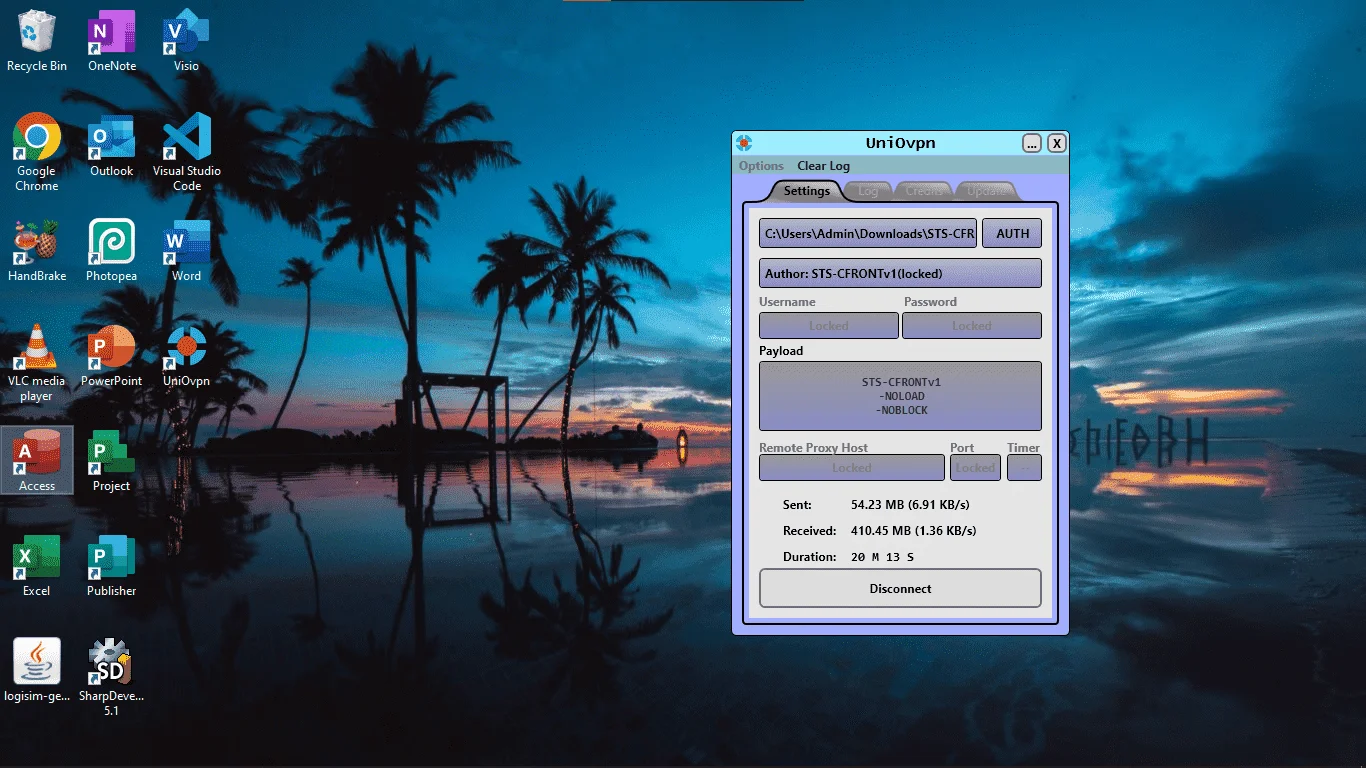The height and width of the screenshot is (768, 1366).
Task: Click the config file path field
Action: coord(868,233)
